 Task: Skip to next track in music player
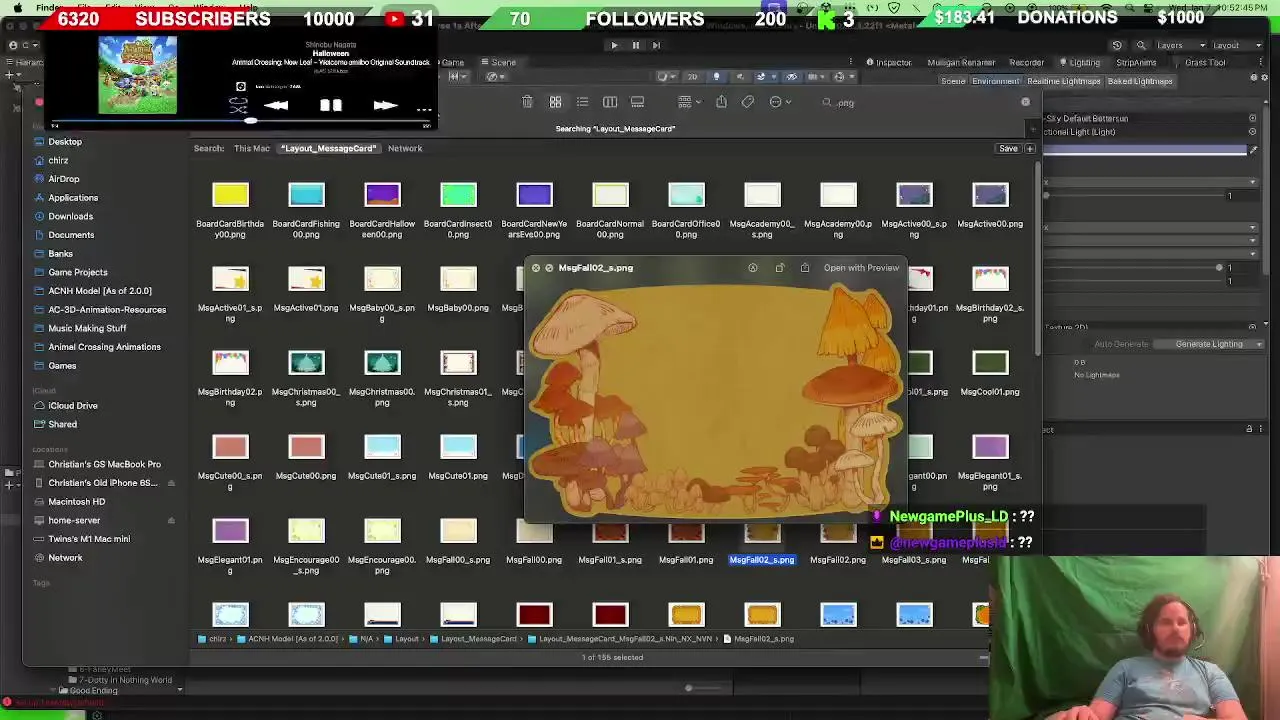pos(385,105)
